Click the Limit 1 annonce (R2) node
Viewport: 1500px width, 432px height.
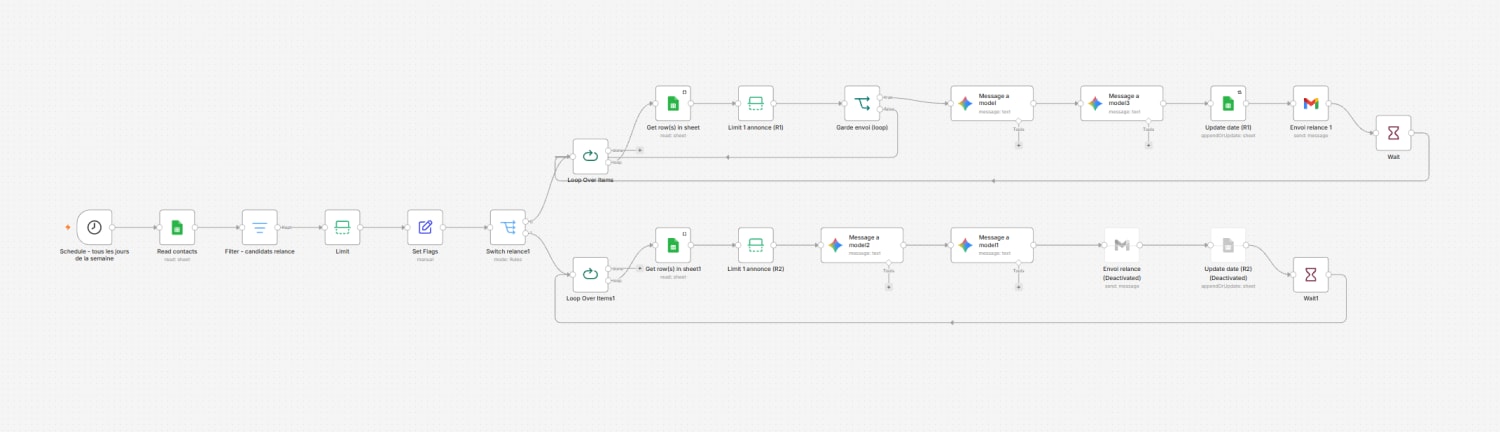(756, 245)
